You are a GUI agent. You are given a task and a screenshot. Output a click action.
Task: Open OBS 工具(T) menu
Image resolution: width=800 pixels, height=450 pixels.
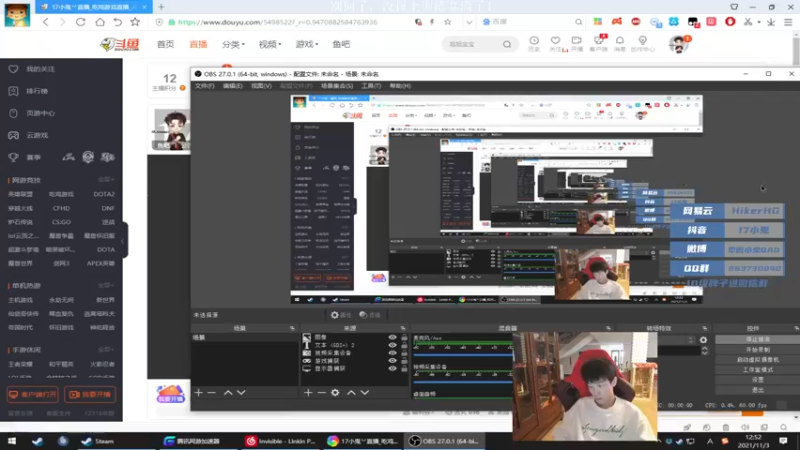coord(371,86)
